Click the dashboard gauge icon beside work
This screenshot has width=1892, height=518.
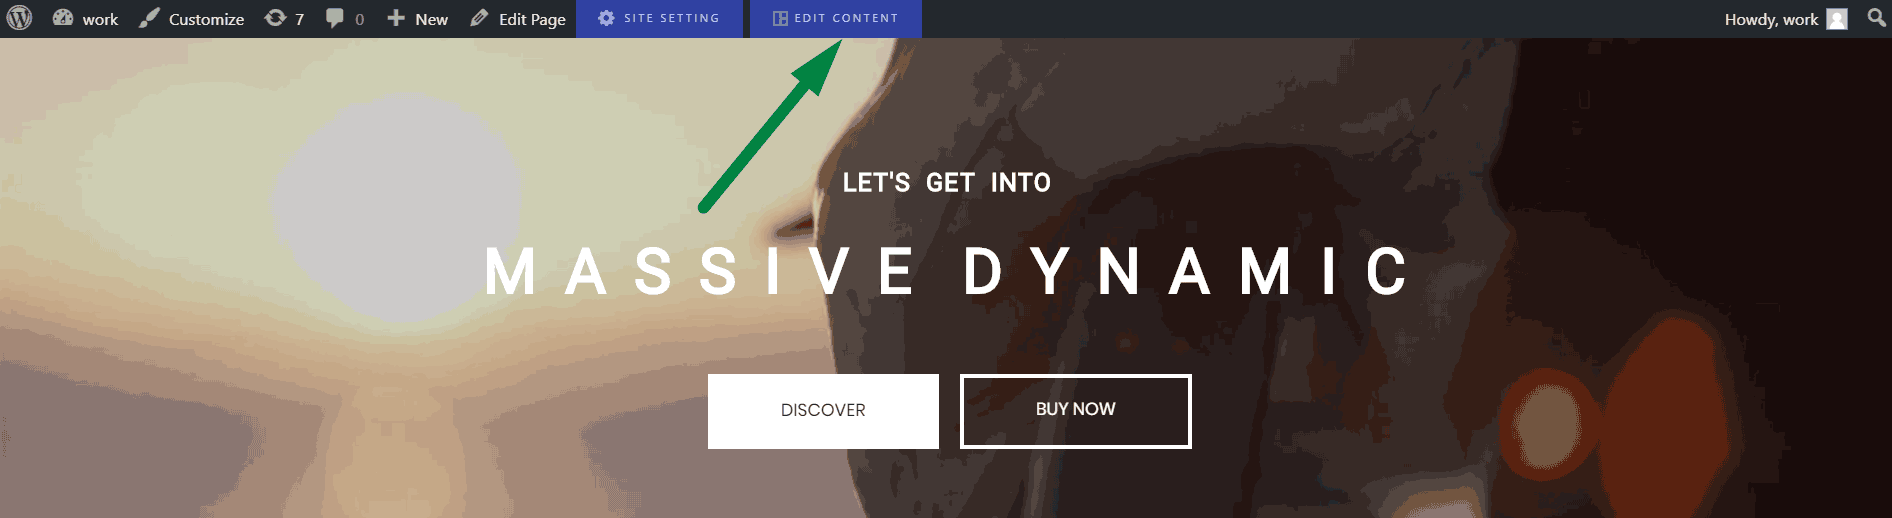tap(62, 18)
